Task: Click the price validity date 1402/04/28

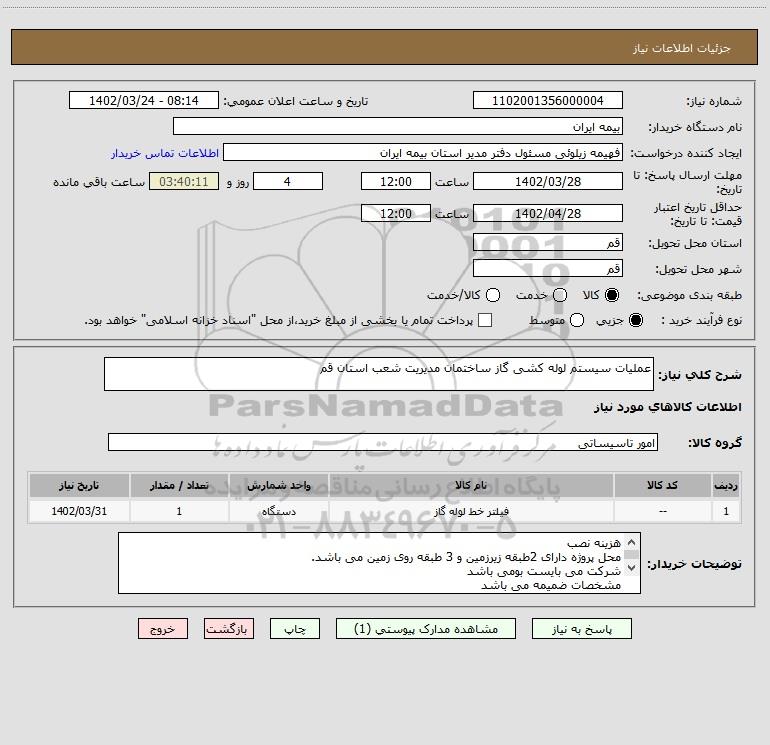Action: pyautogui.click(x=548, y=213)
